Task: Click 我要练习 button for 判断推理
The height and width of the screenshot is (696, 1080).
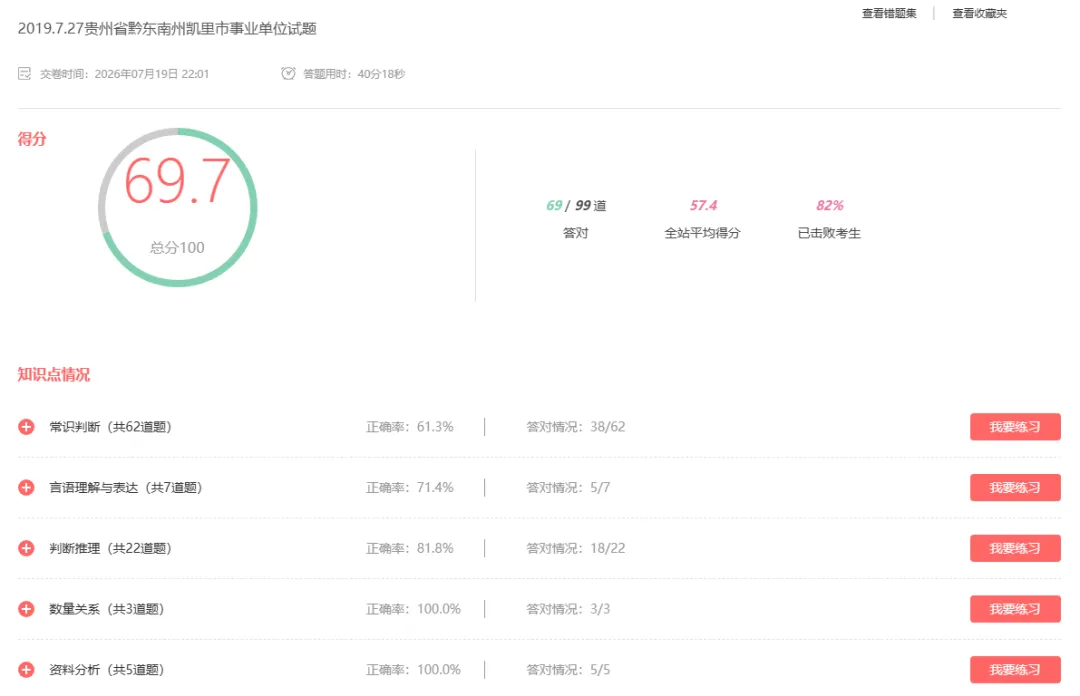Action: [x=1015, y=548]
